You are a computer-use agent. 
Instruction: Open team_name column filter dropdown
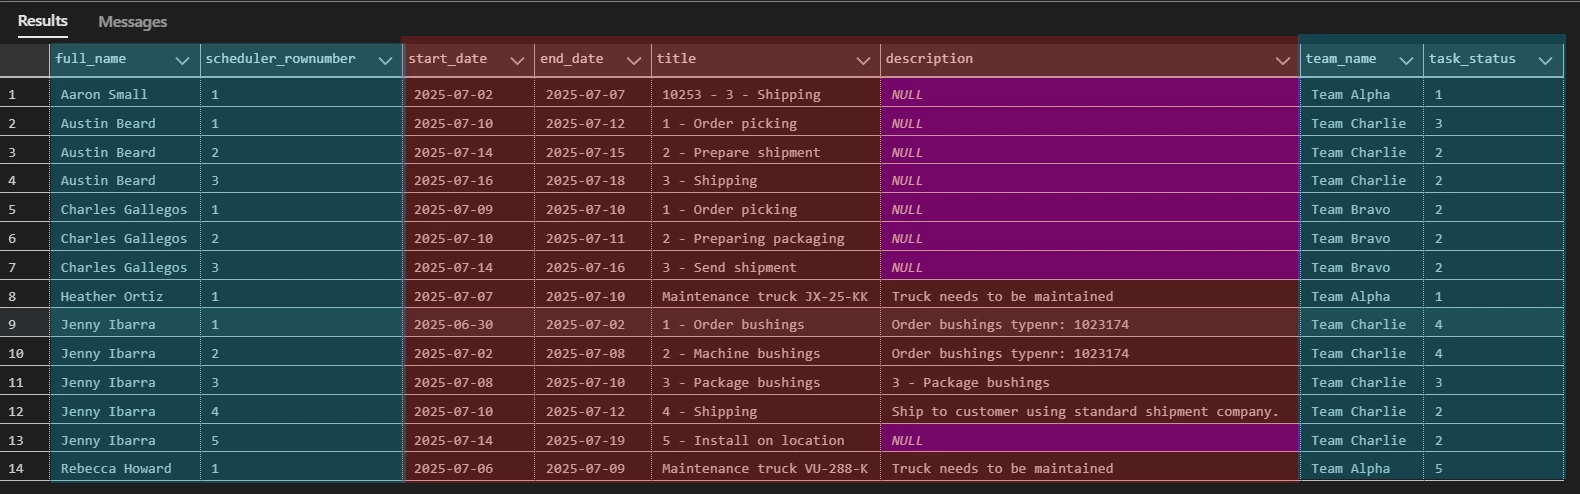(1406, 61)
